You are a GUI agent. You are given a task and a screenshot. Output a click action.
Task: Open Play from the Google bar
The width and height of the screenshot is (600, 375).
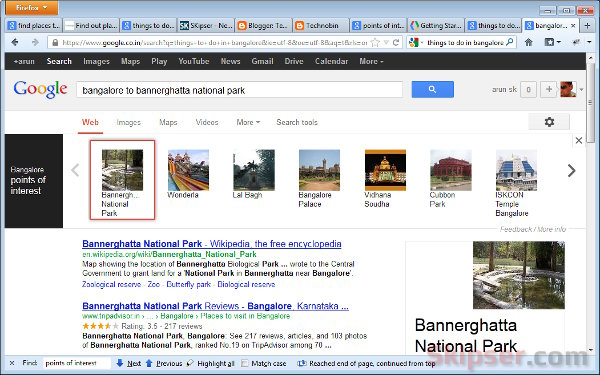coord(159,61)
